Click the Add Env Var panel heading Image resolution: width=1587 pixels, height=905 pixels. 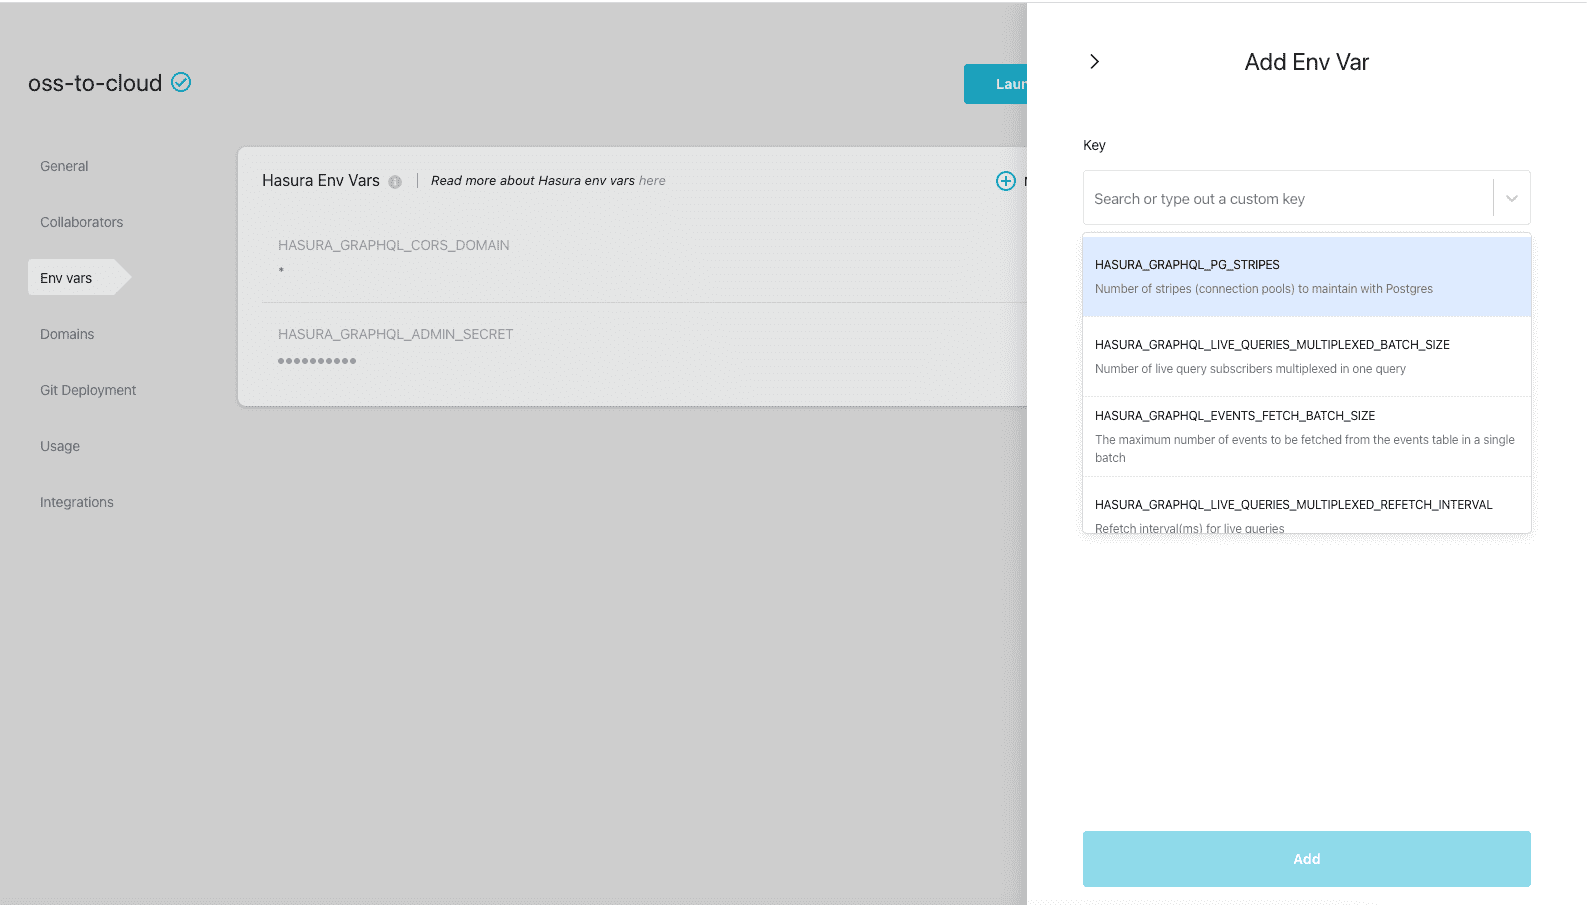click(x=1306, y=62)
